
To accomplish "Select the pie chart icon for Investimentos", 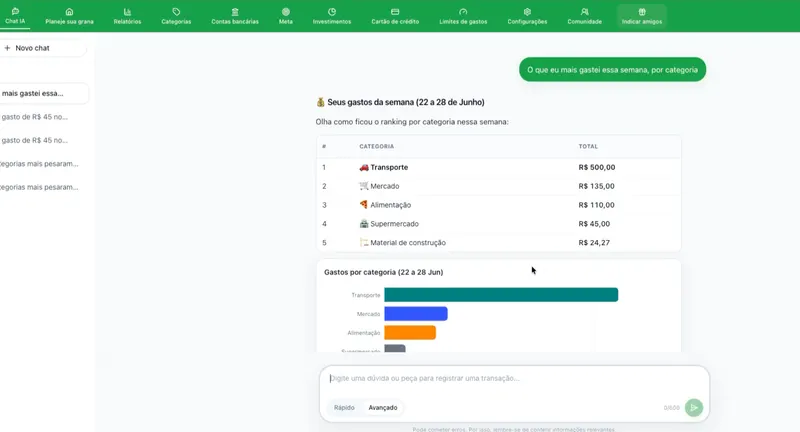I will click(332, 12).
